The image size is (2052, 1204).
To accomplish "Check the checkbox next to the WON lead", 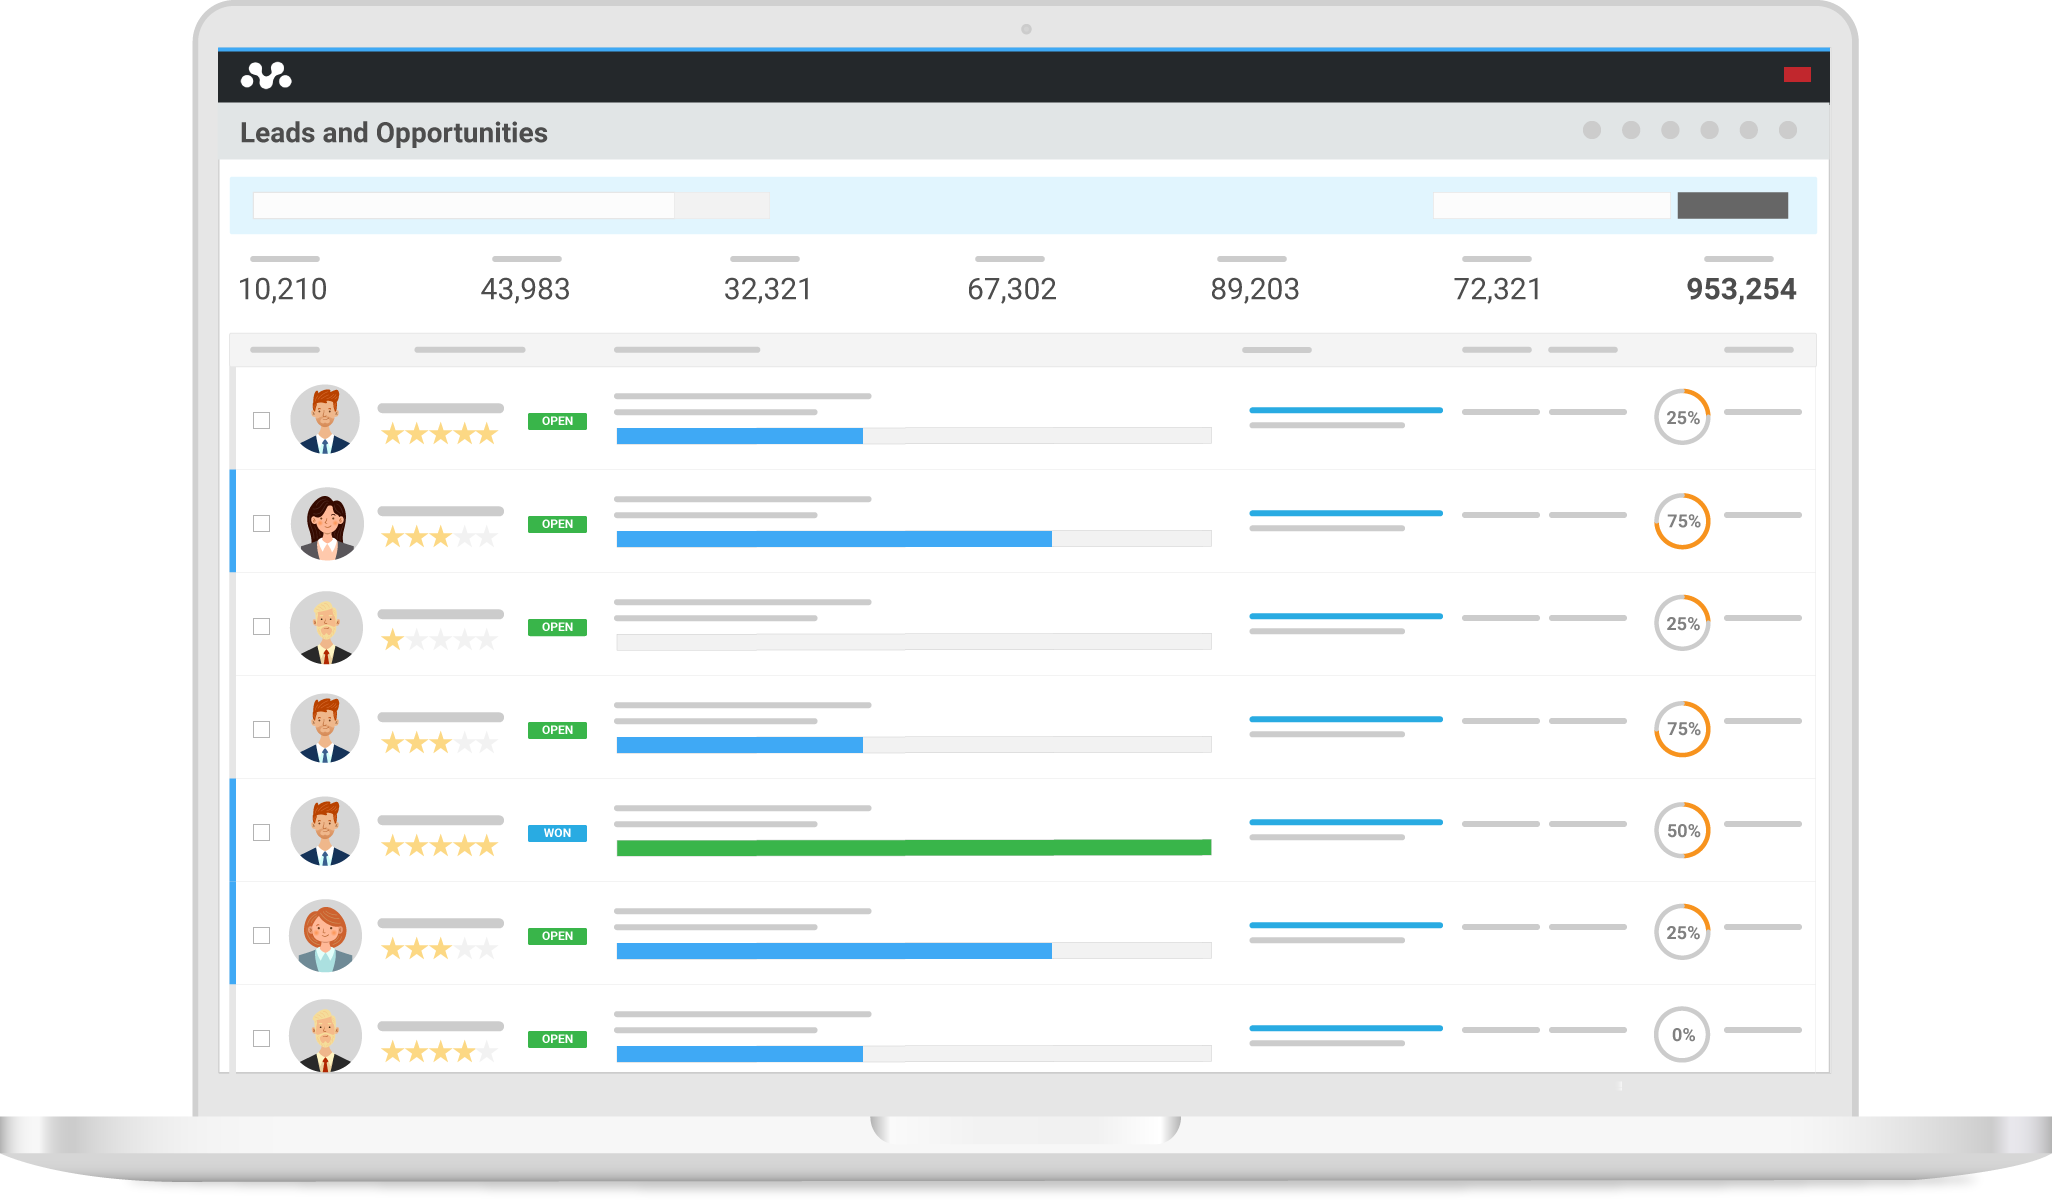I will 263,831.
